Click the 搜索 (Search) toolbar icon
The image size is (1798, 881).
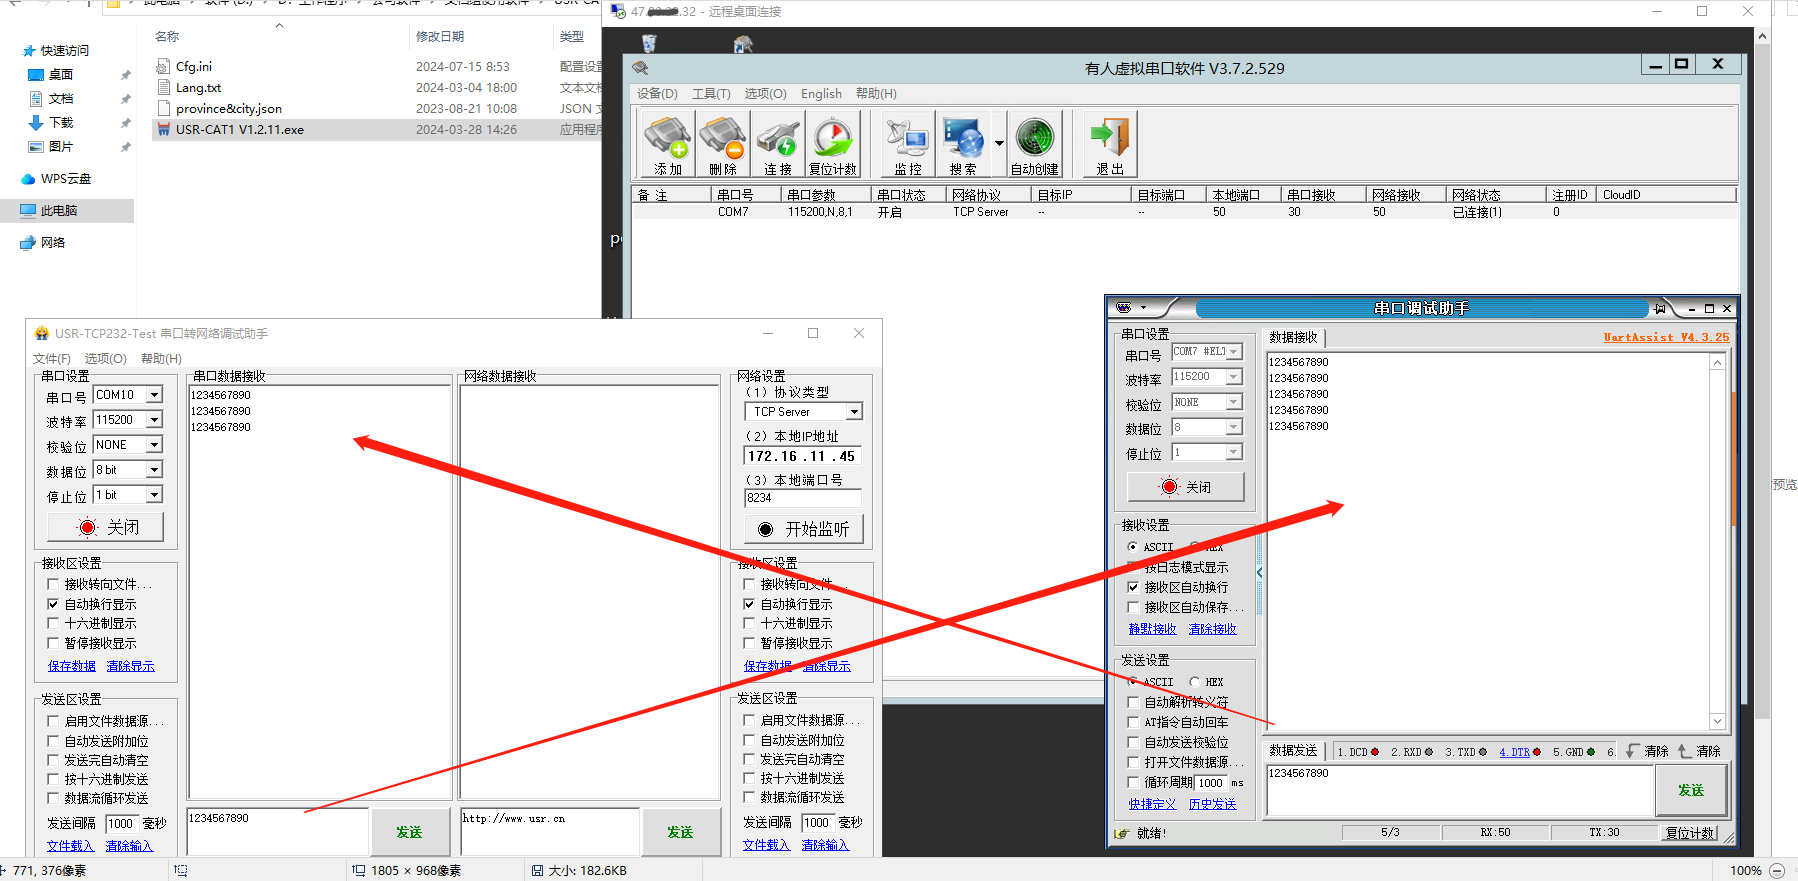tap(963, 144)
